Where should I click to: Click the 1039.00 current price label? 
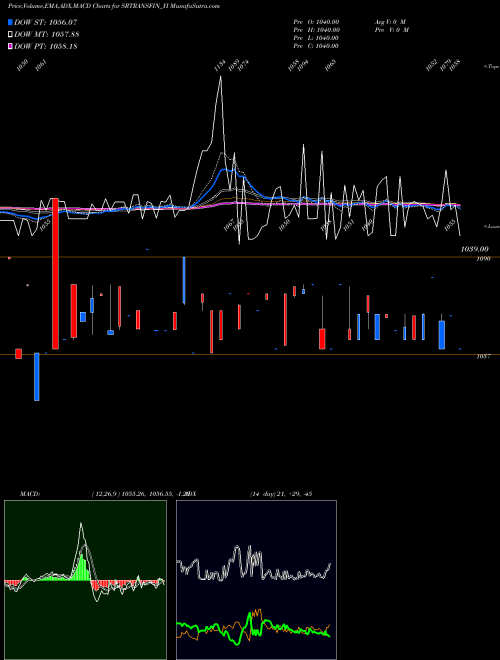pyautogui.click(x=475, y=249)
